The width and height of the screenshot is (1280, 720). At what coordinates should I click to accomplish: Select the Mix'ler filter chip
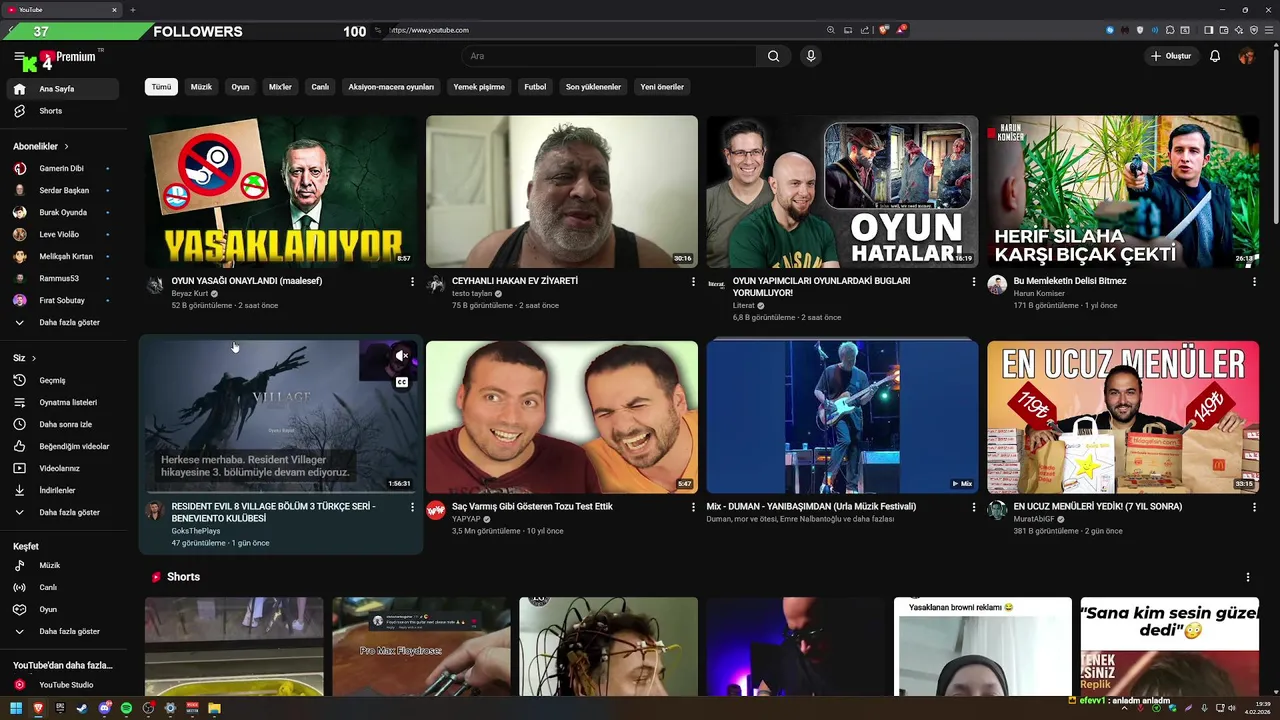pyautogui.click(x=280, y=87)
